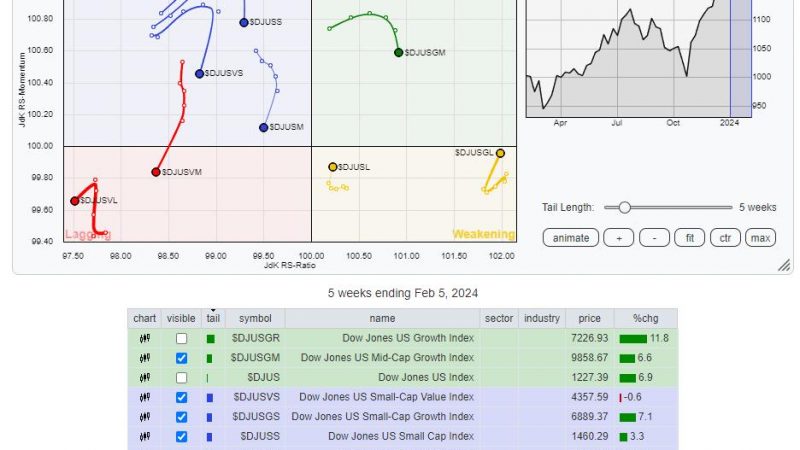Uncheck visibility for $DJUSGM
Viewport: 800px width, 450px height.
click(181, 358)
